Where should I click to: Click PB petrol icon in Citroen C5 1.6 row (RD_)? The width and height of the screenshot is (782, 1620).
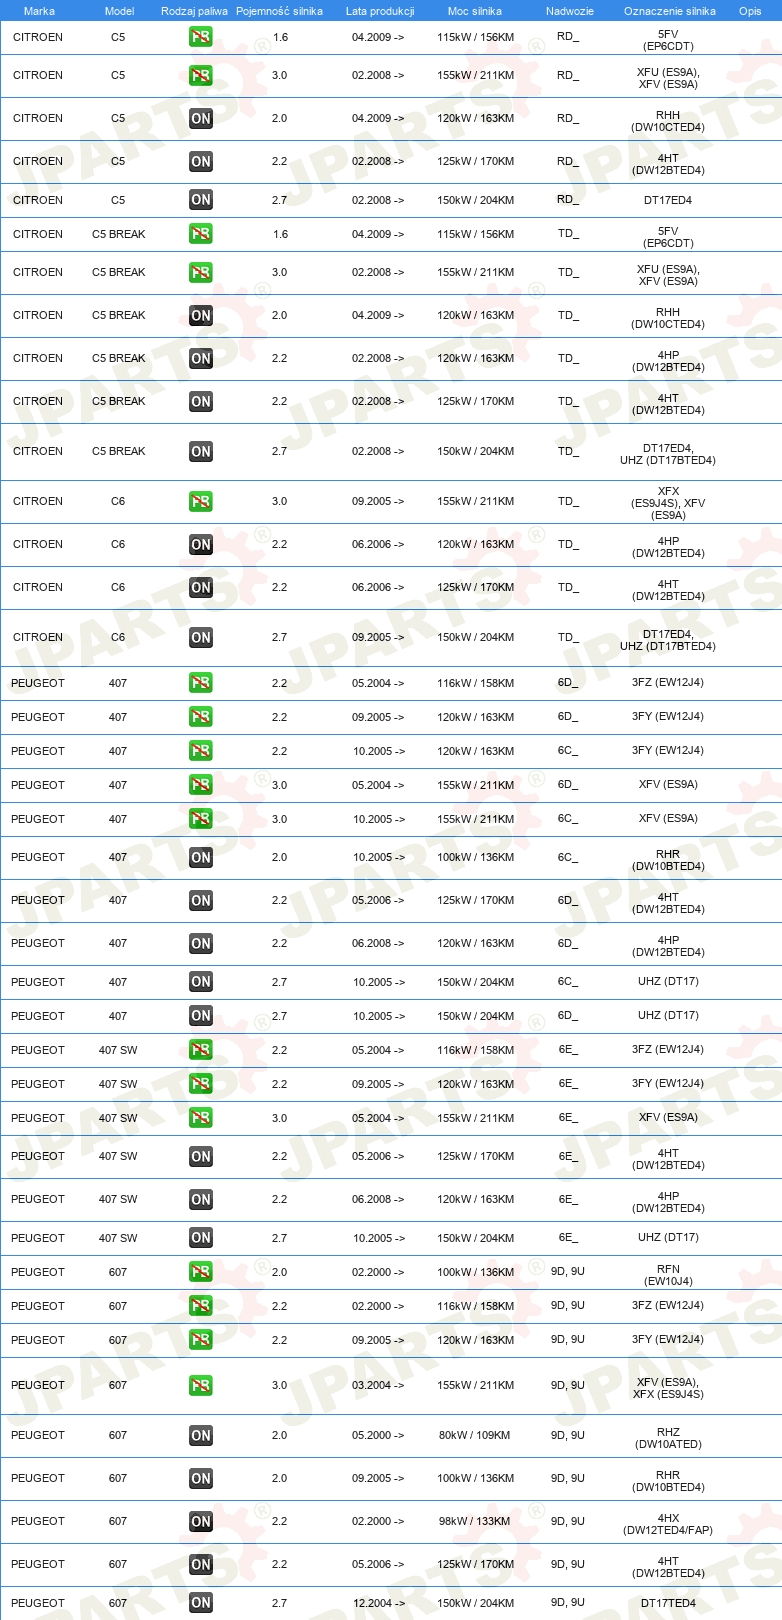[x=200, y=37]
